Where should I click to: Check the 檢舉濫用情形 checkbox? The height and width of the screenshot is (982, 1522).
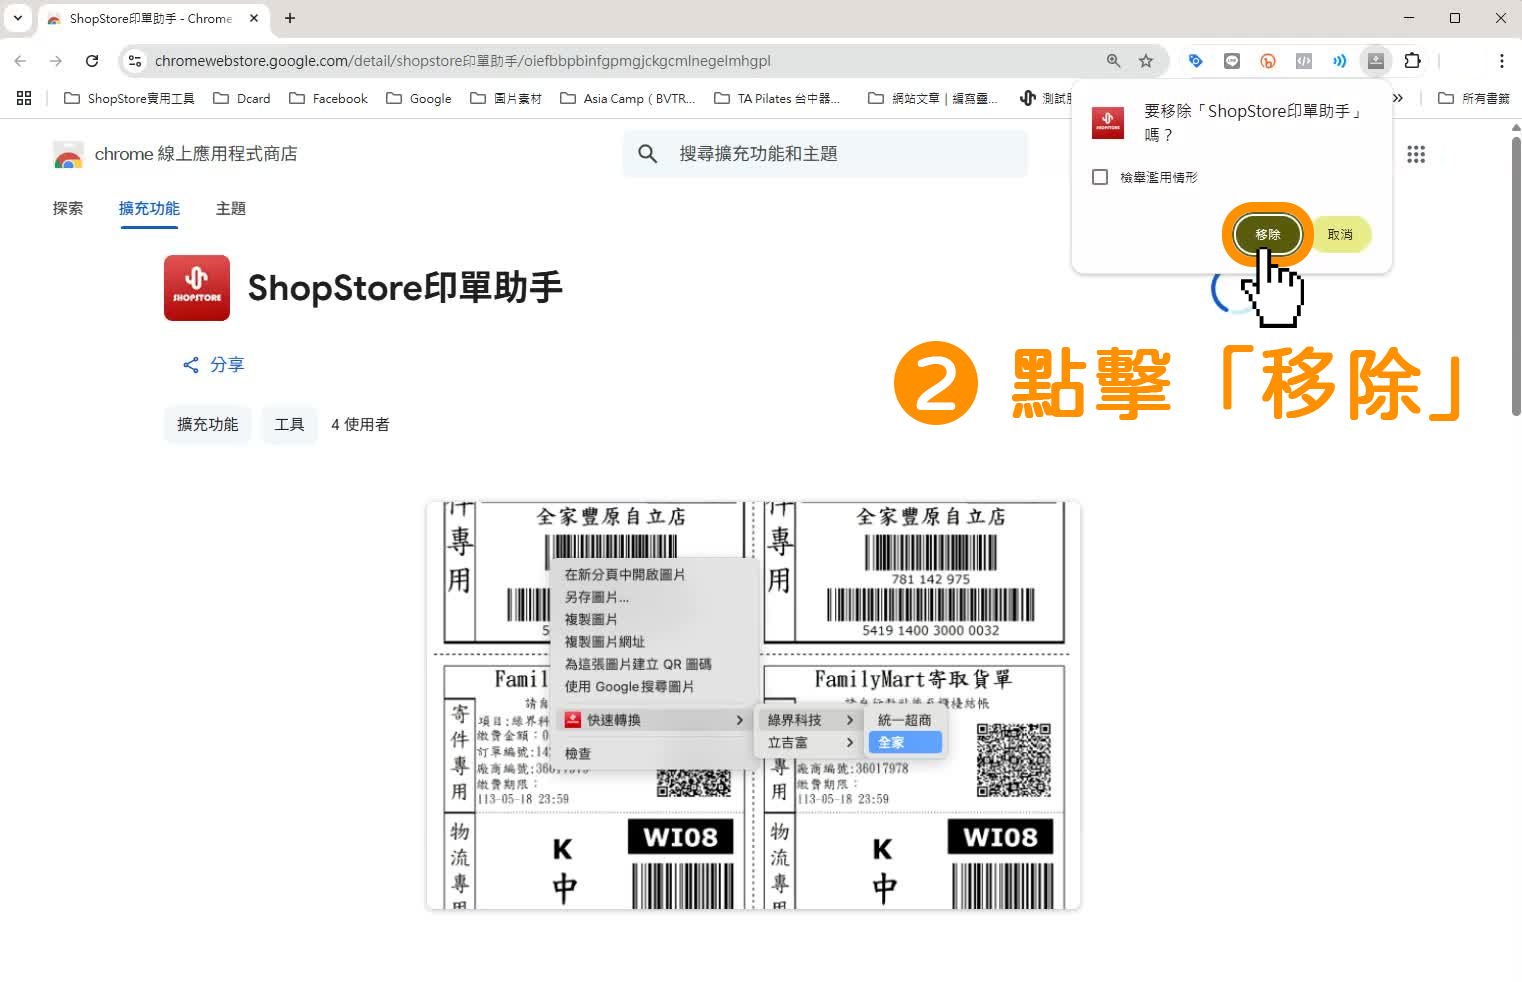click(1100, 177)
